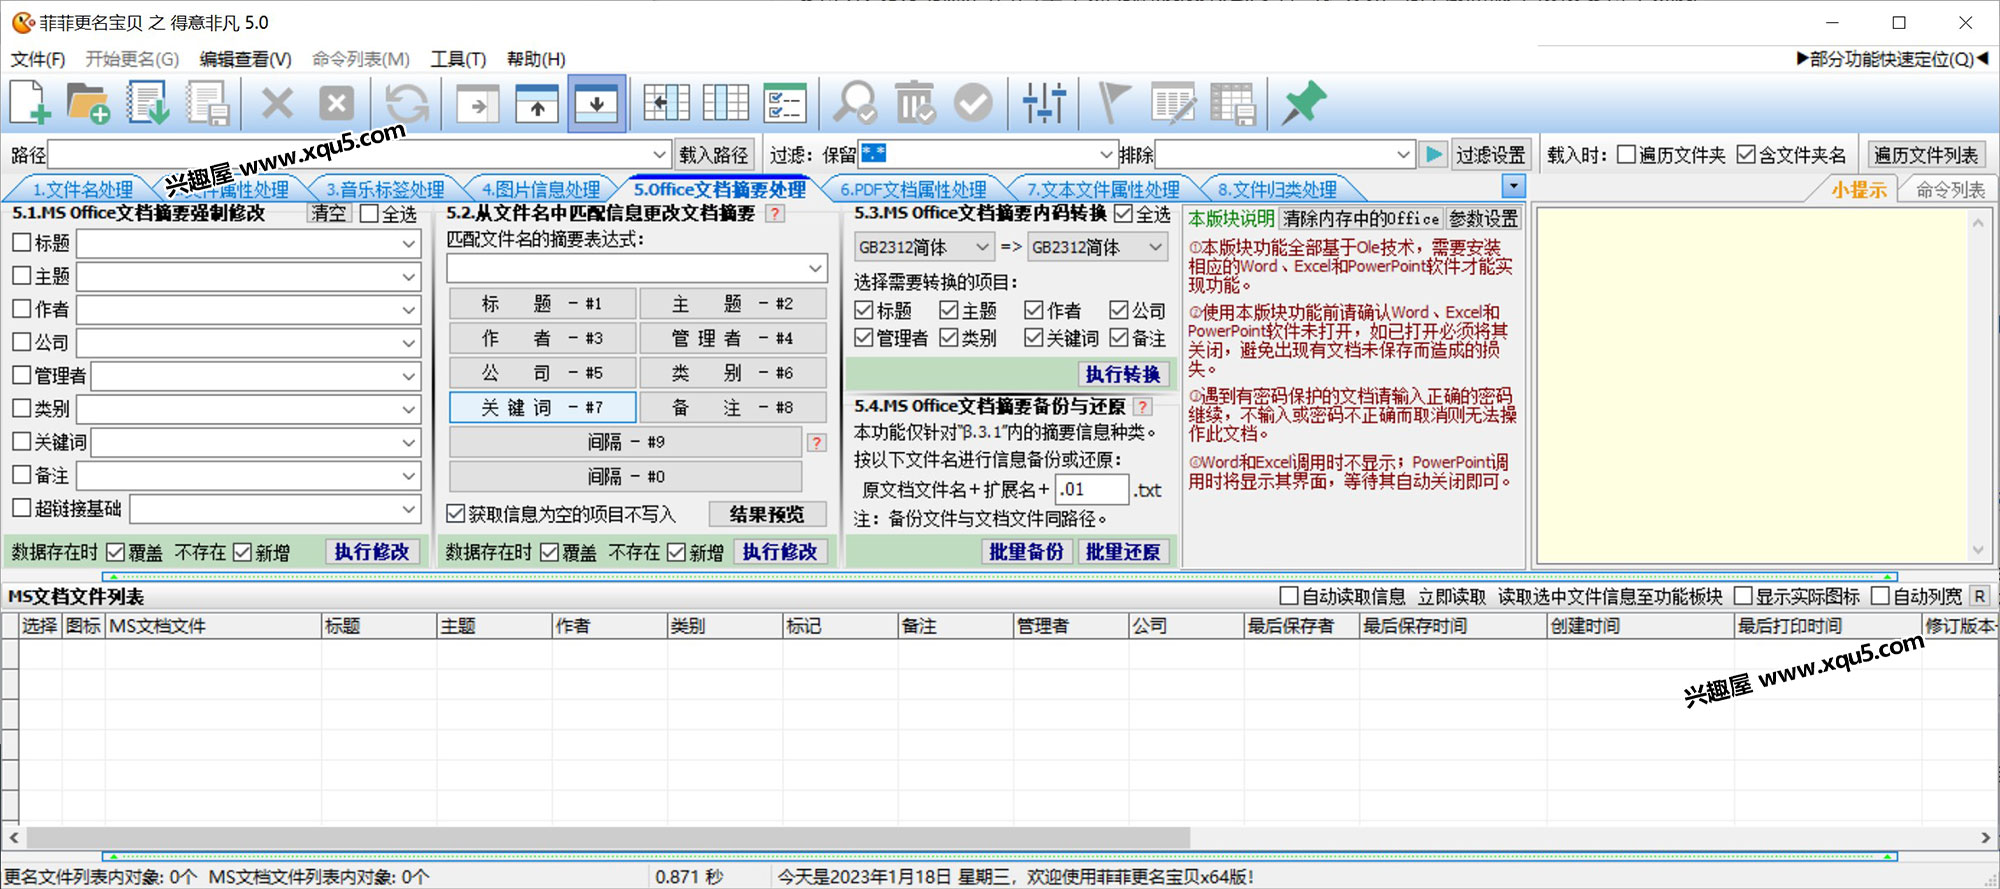The height and width of the screenshot is (889, 2000).
Task: Click the red question mark beside 5.2 title
Action: [x=775, y=214]
